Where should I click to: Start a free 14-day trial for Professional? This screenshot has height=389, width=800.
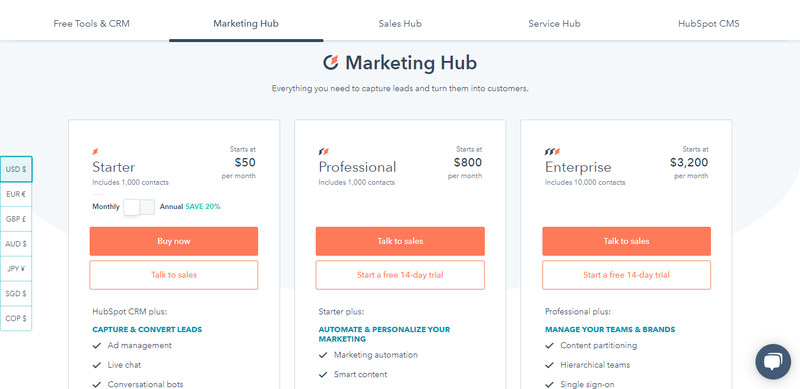400,275
